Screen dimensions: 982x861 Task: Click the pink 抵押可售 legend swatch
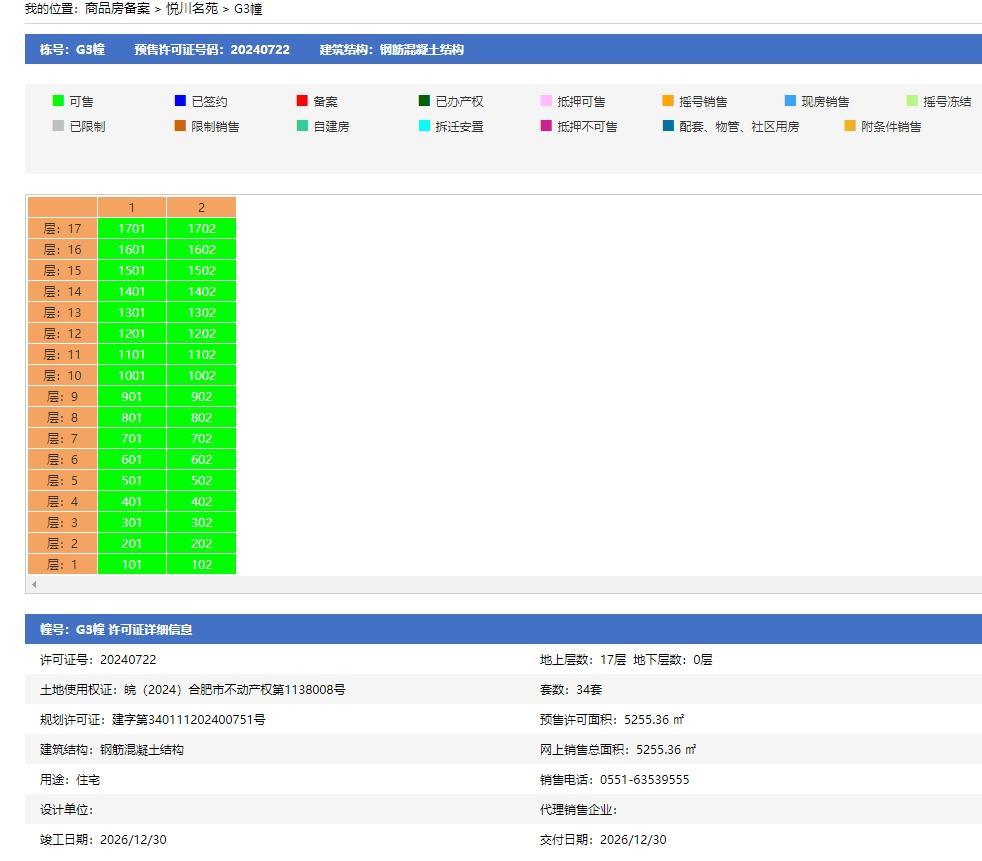(x=546, y=101)
